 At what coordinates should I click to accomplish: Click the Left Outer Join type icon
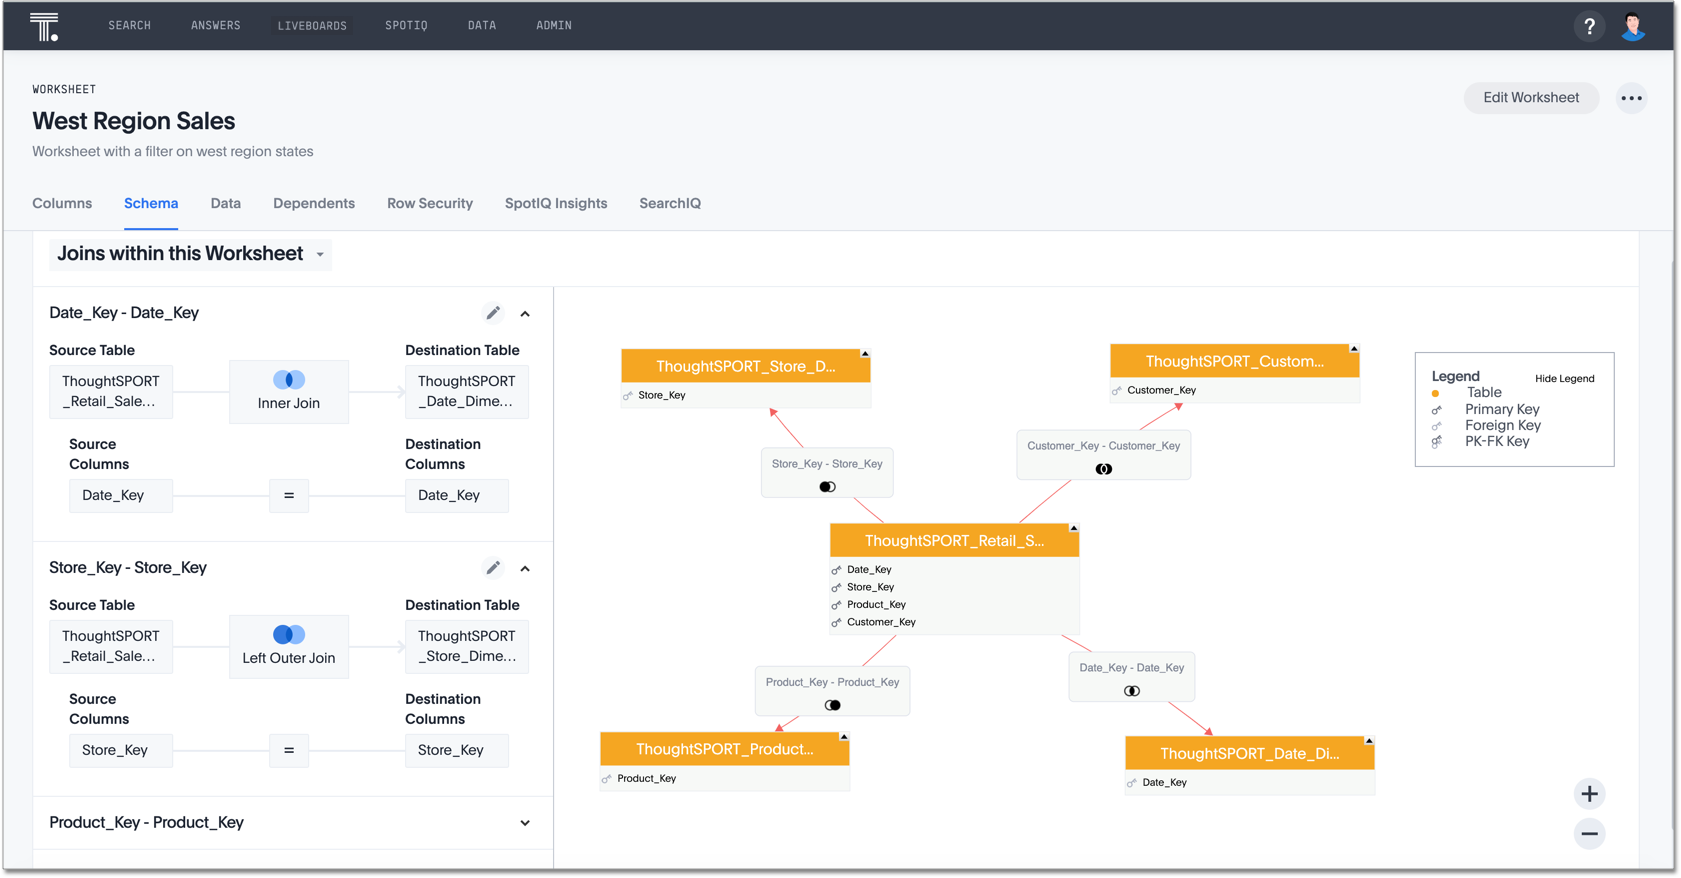click(289, 635)
